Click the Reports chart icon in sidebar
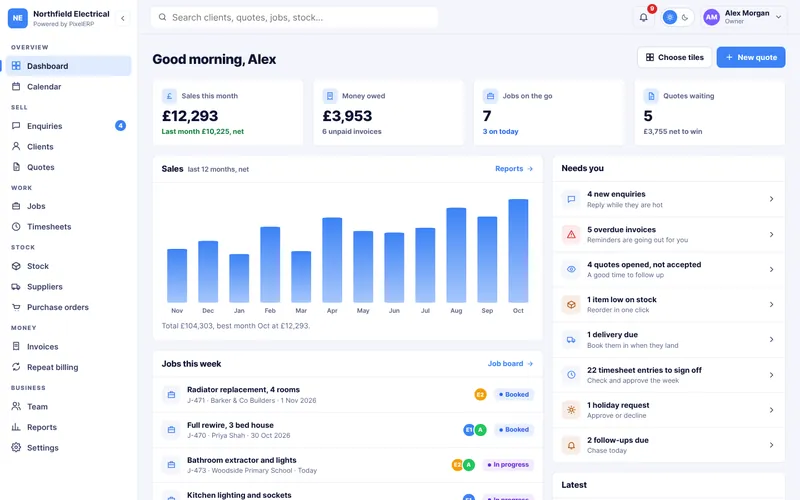This screenshot has height=500, width=800. coord(16,427)
